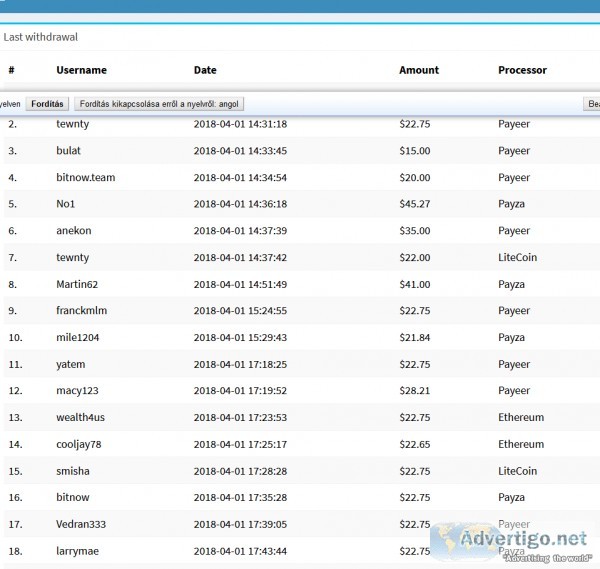Select username Martin62
Image resolution: width=600 pixels, height=569 pixels.
(77, 284)
